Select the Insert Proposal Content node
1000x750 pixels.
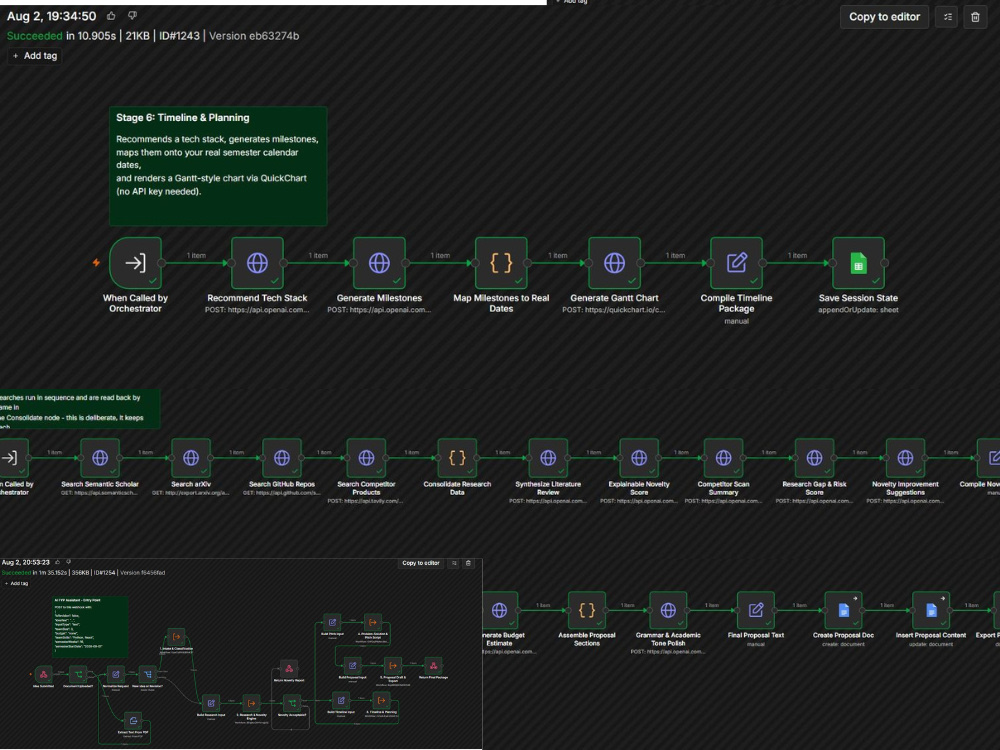click(x=930, y=610)
